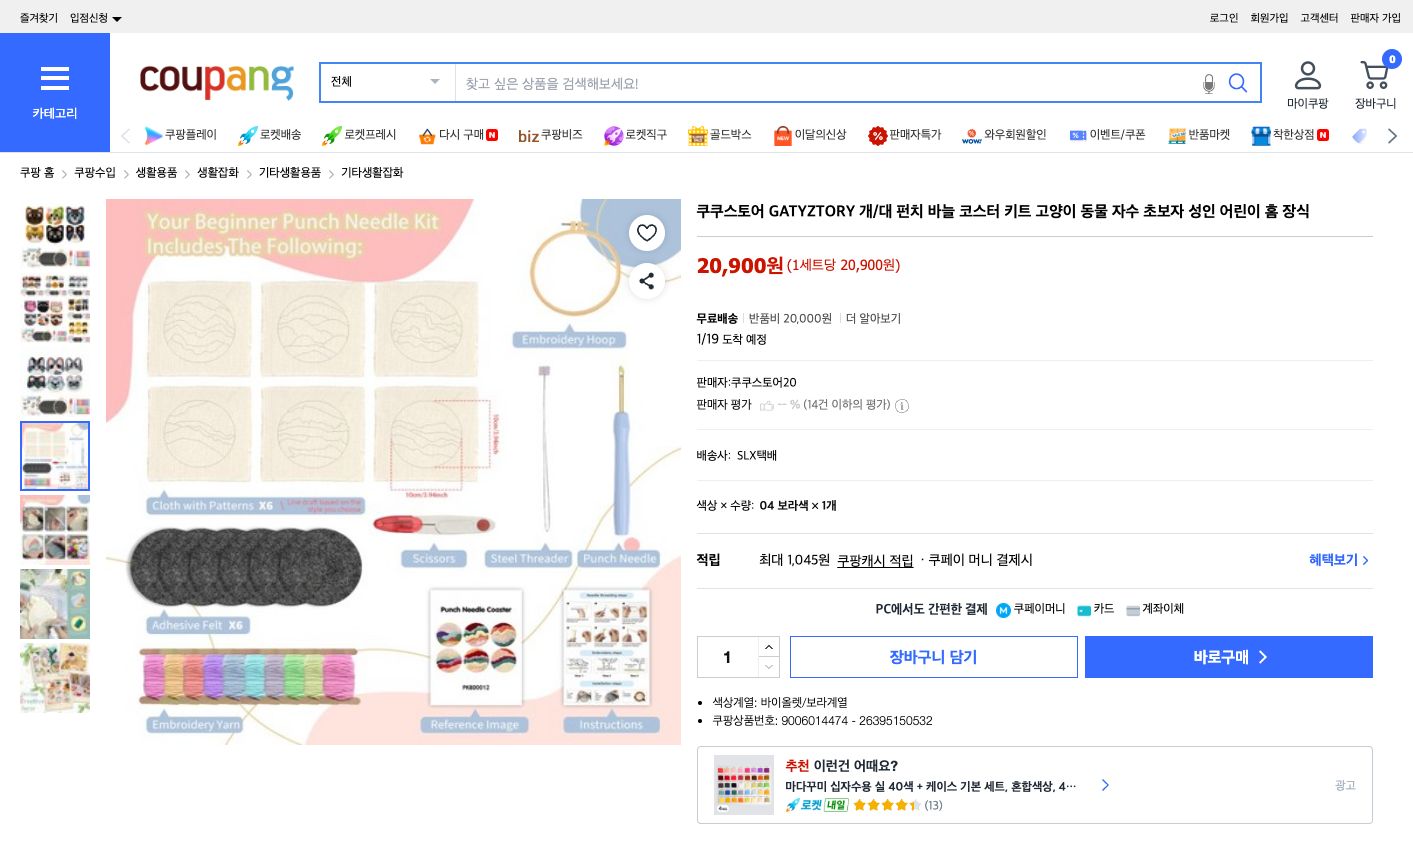This screenshot has width=1413, height=852.
Task: Click the product search input field
Action: 800,82
